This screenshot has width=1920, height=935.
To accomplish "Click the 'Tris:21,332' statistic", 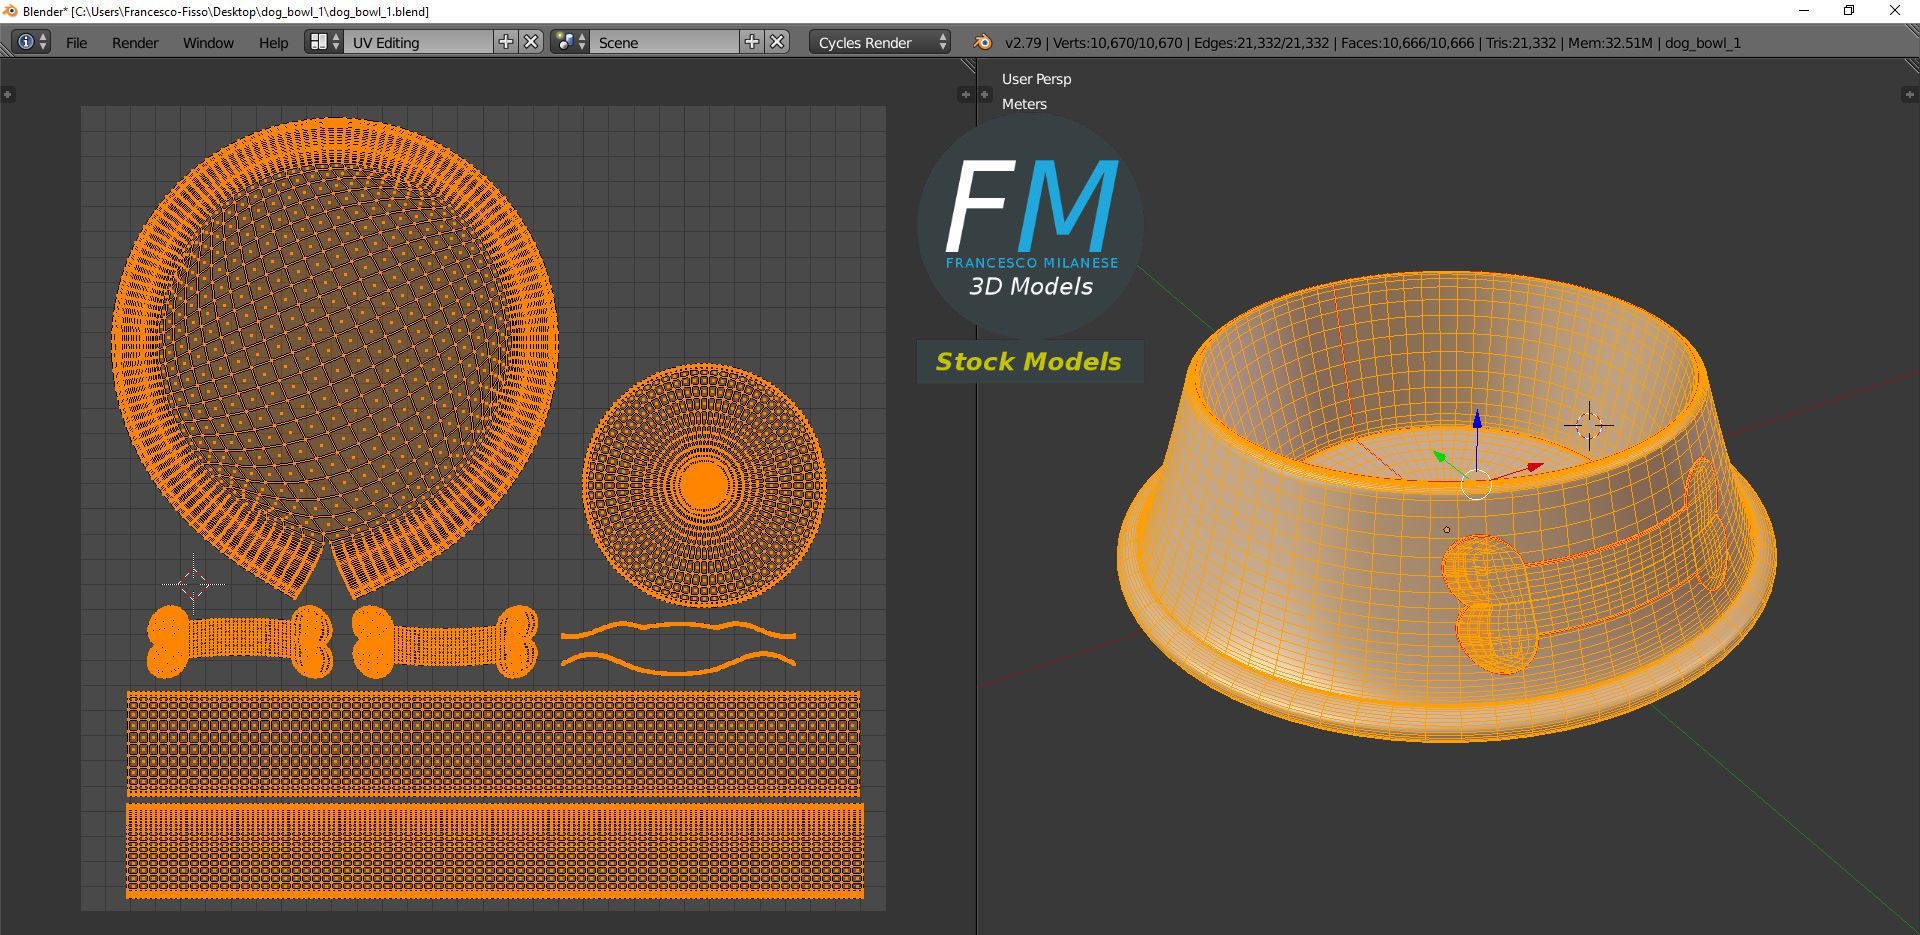I will point(1521,43).
